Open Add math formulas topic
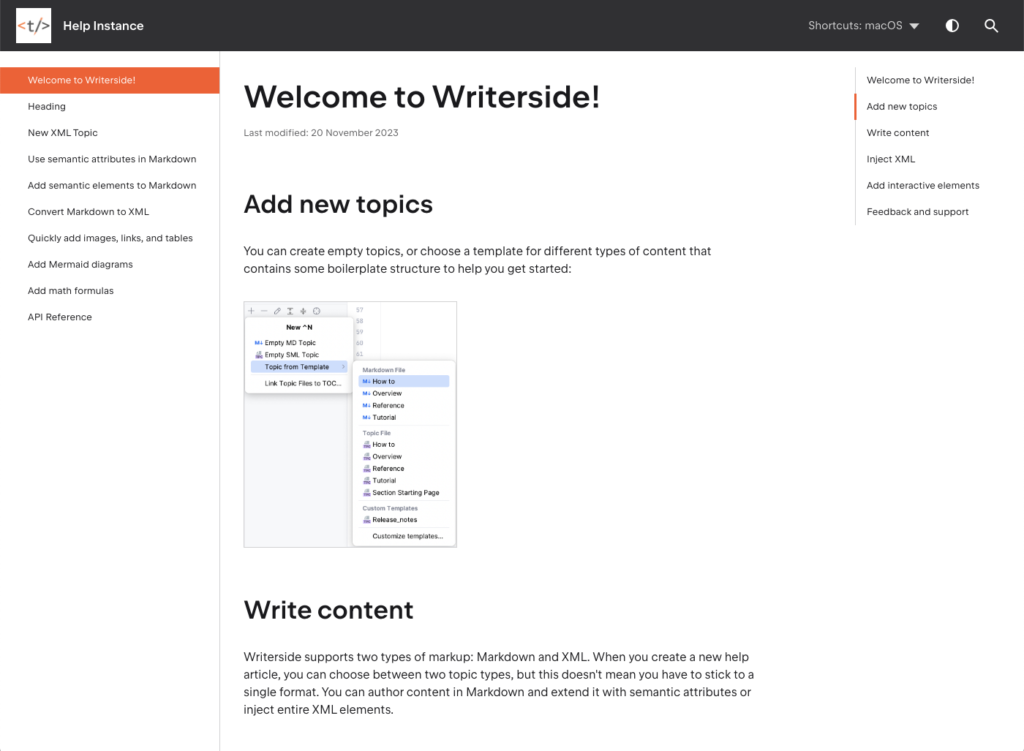Viewport: 1024px width, 751px height. point(71,291)
